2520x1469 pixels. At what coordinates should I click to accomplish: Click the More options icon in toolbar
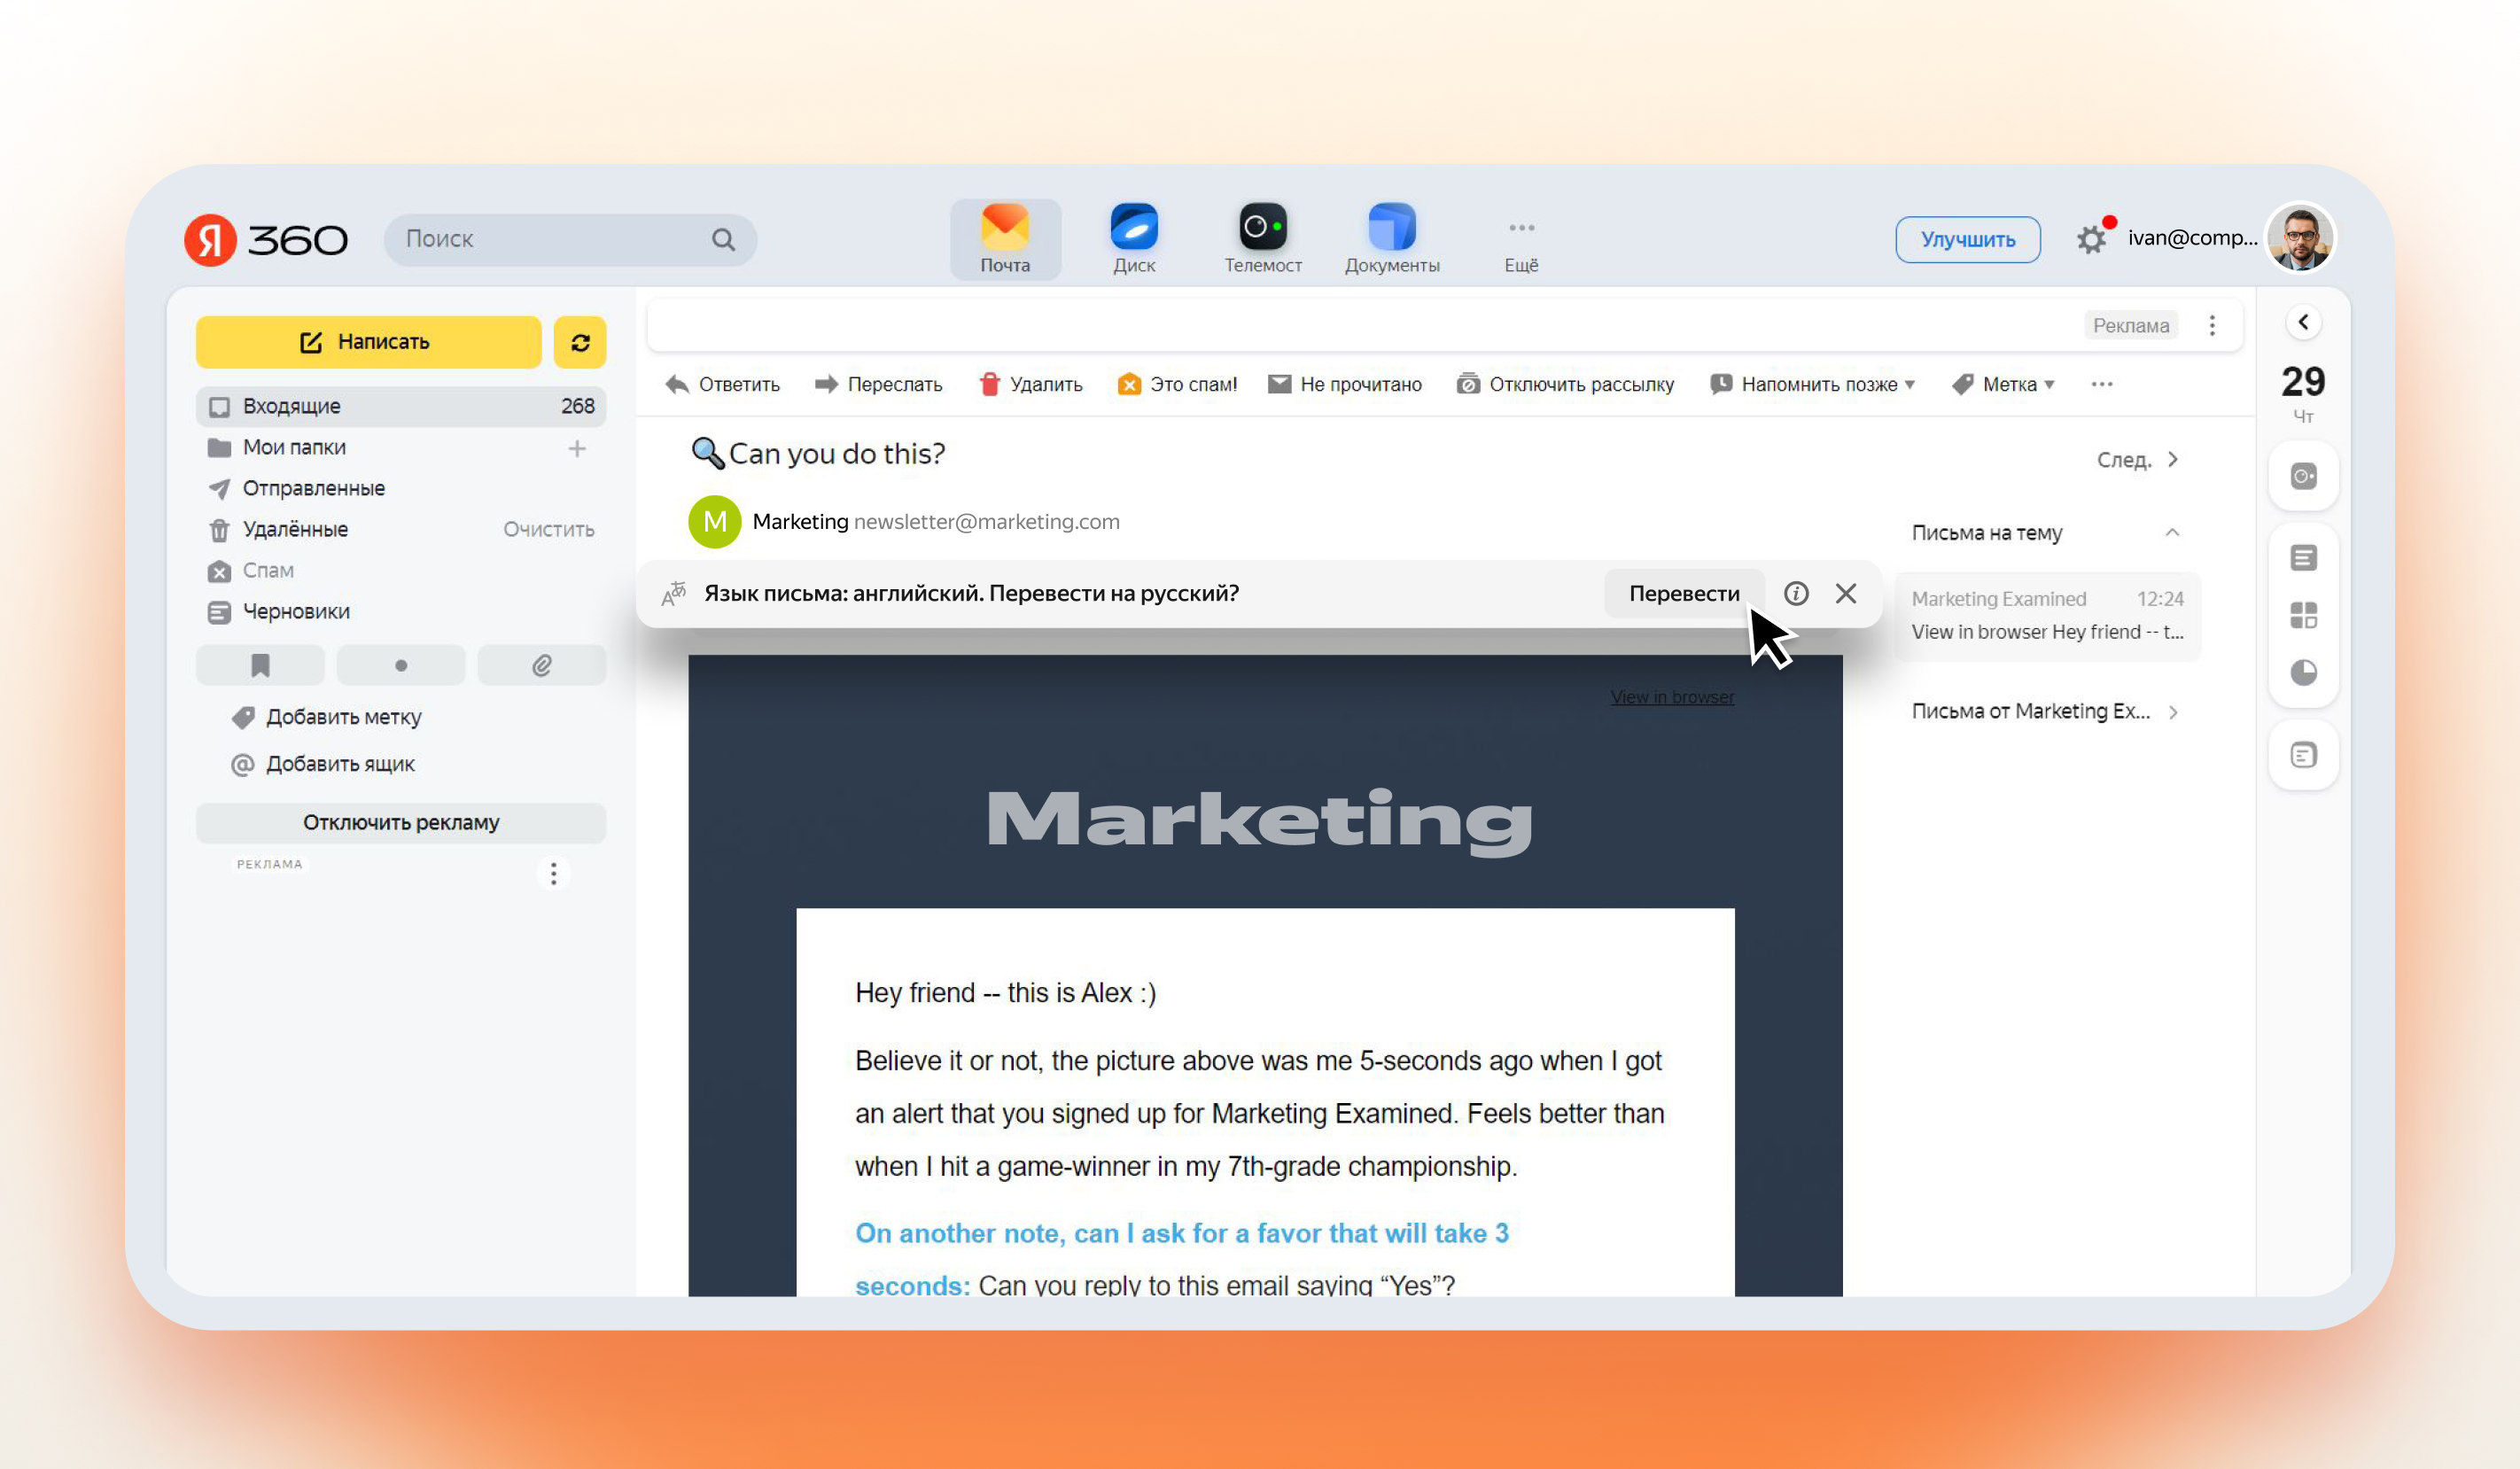pos(2102,385)
